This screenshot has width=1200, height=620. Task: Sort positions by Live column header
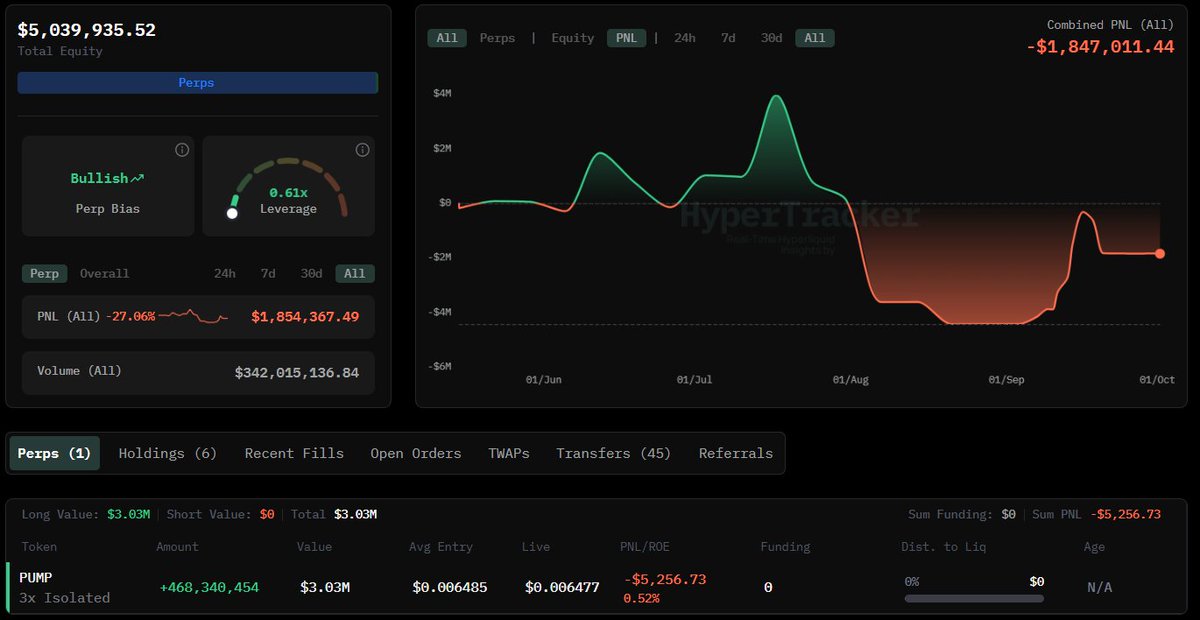pyautogui.click(x=536, y=547)
